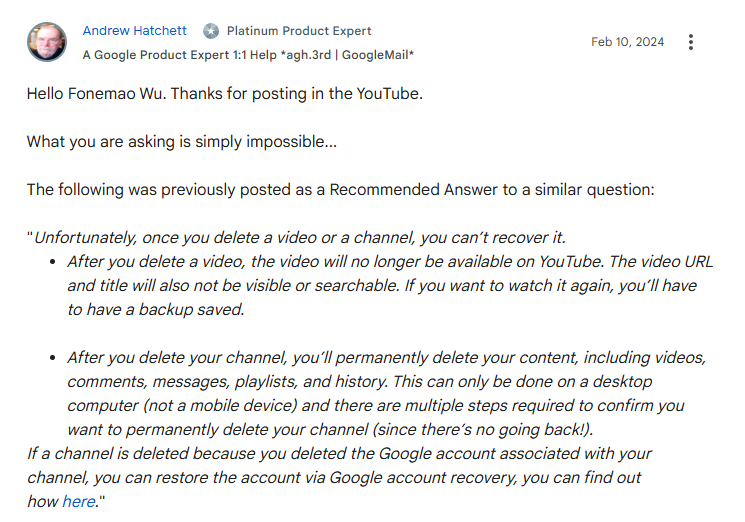This screenshot has width=745, height=522.
Task: Visit the Andrew Hatchett profile link
Action: [134, 30]
